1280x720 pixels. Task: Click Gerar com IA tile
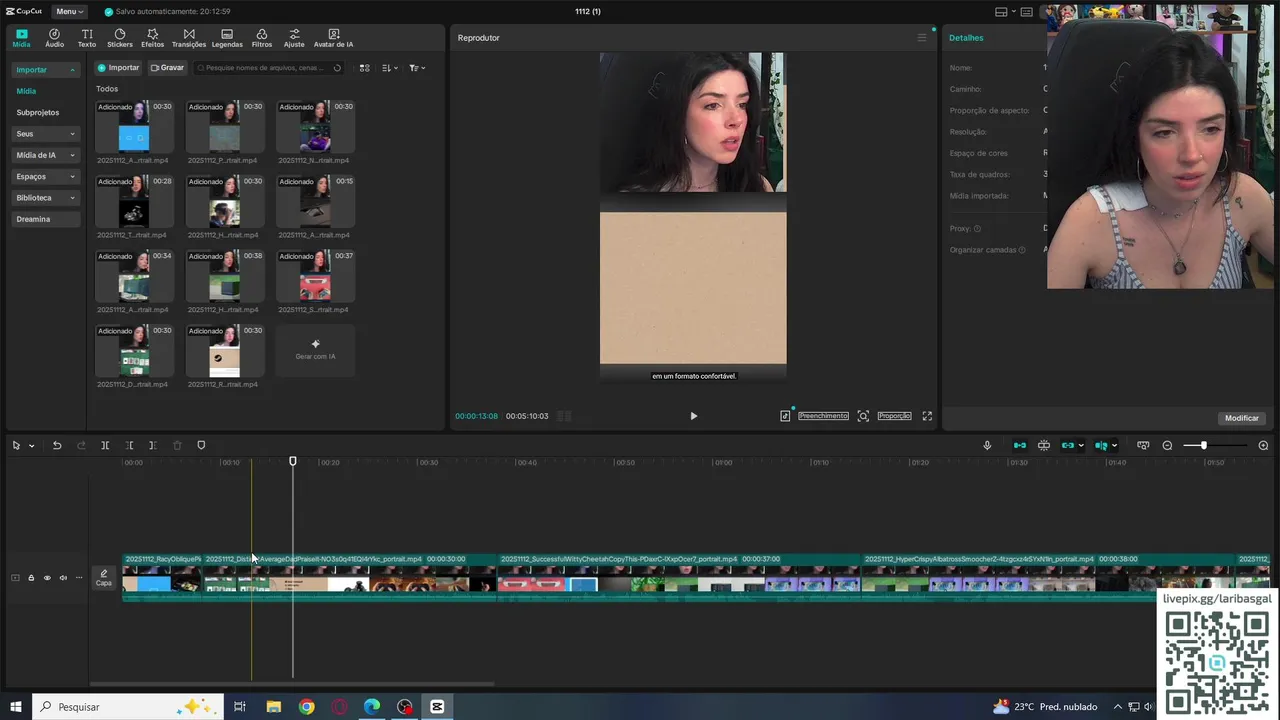(315, 350)
